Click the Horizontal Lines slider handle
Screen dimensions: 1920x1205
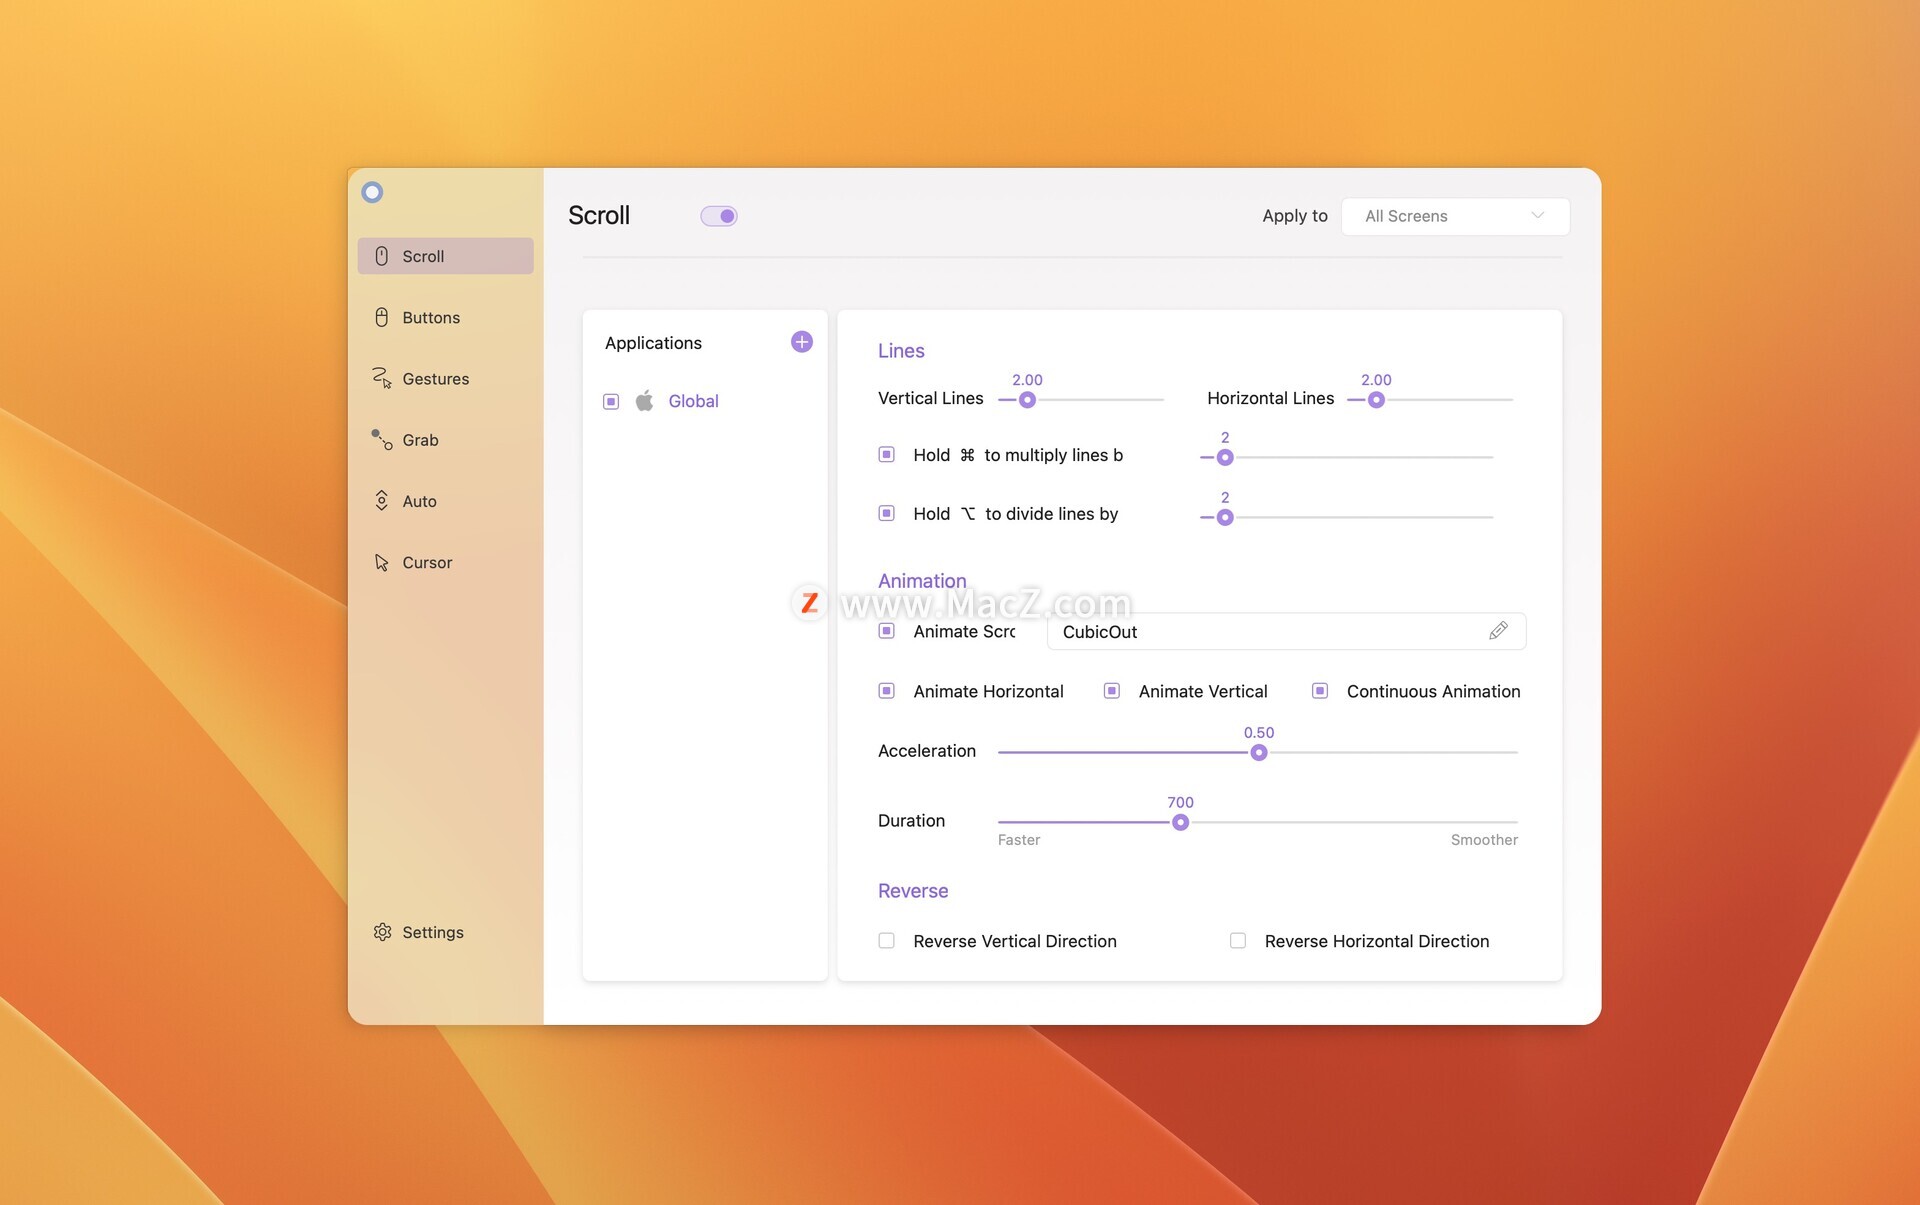1376,400
